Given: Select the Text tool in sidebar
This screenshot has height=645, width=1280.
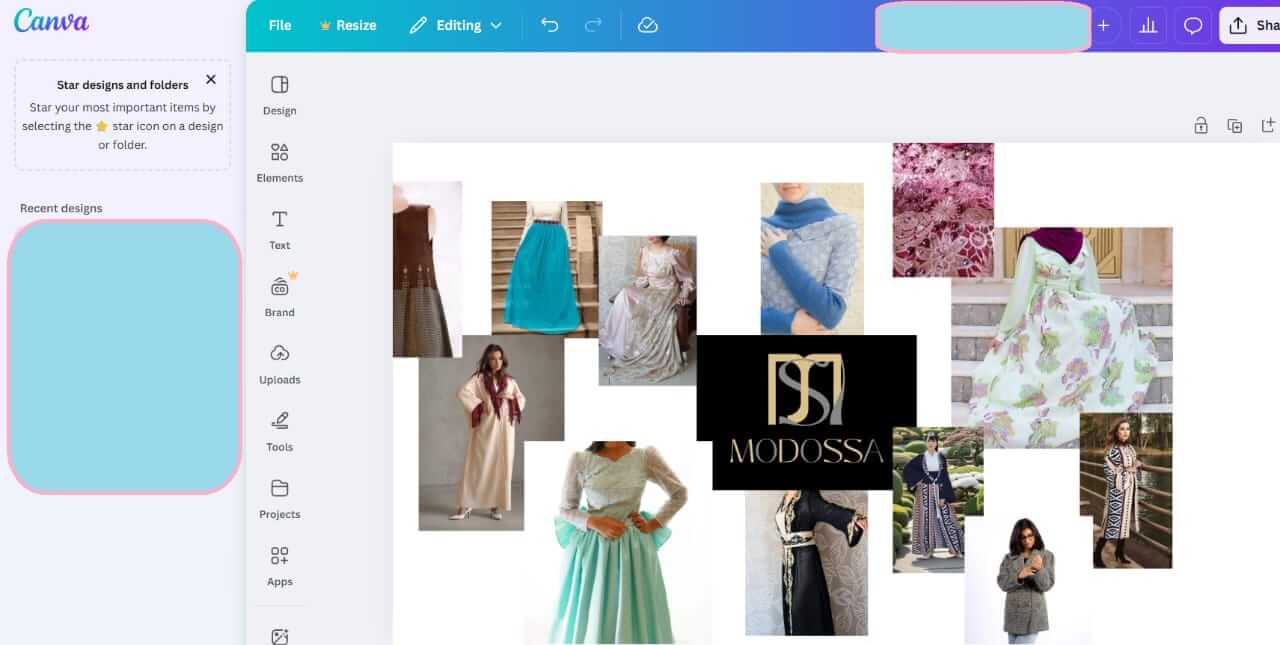Looking at the screenshot, I should tap(279, 229).
